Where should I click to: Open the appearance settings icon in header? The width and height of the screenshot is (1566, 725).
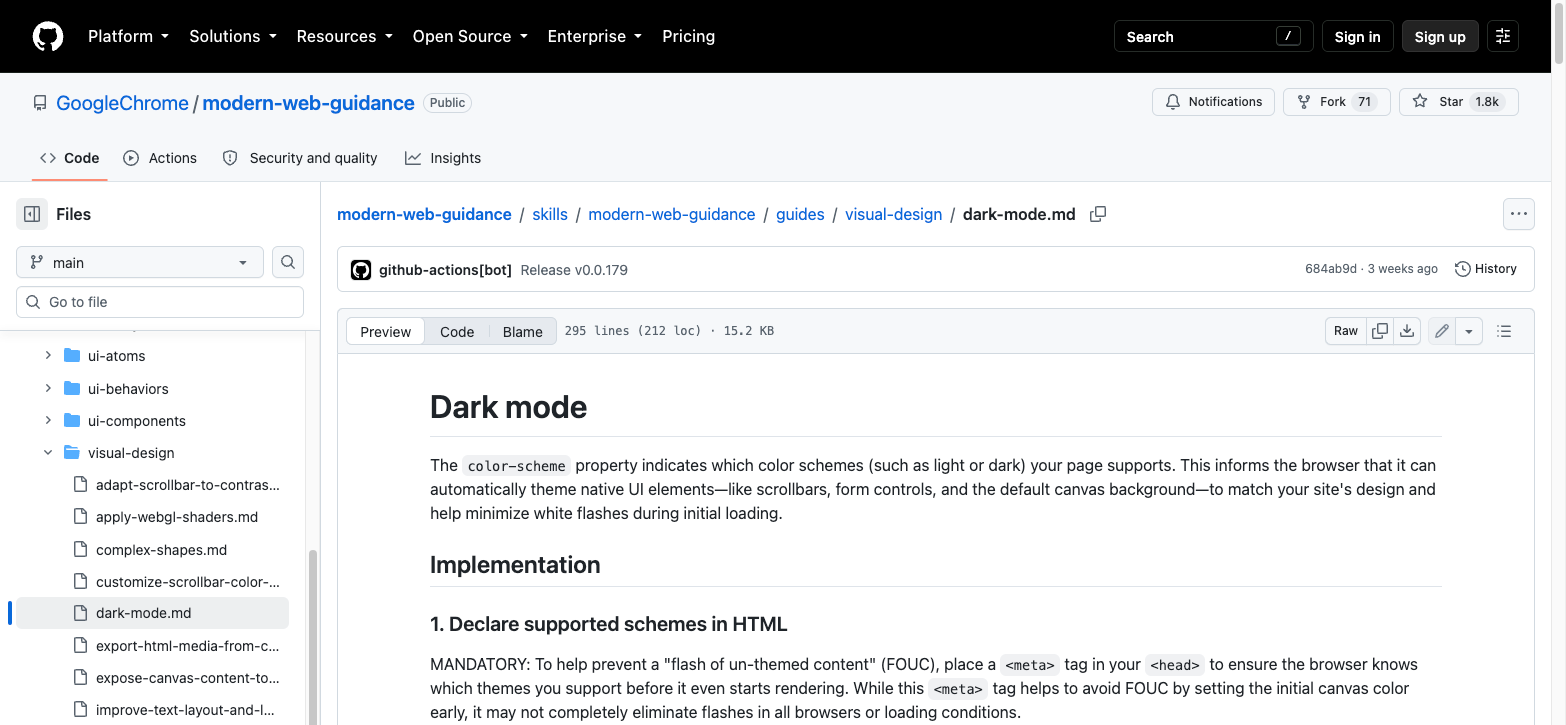pyautogui.click(x=1503, y=36)
